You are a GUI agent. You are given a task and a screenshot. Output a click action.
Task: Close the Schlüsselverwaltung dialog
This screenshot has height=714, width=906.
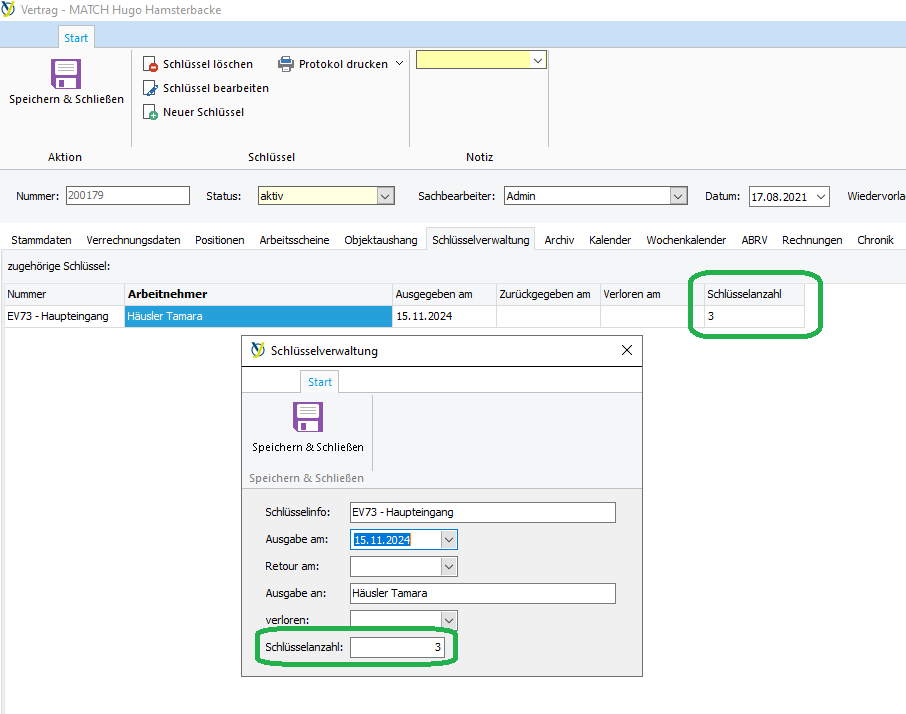(x=627, y=351)
